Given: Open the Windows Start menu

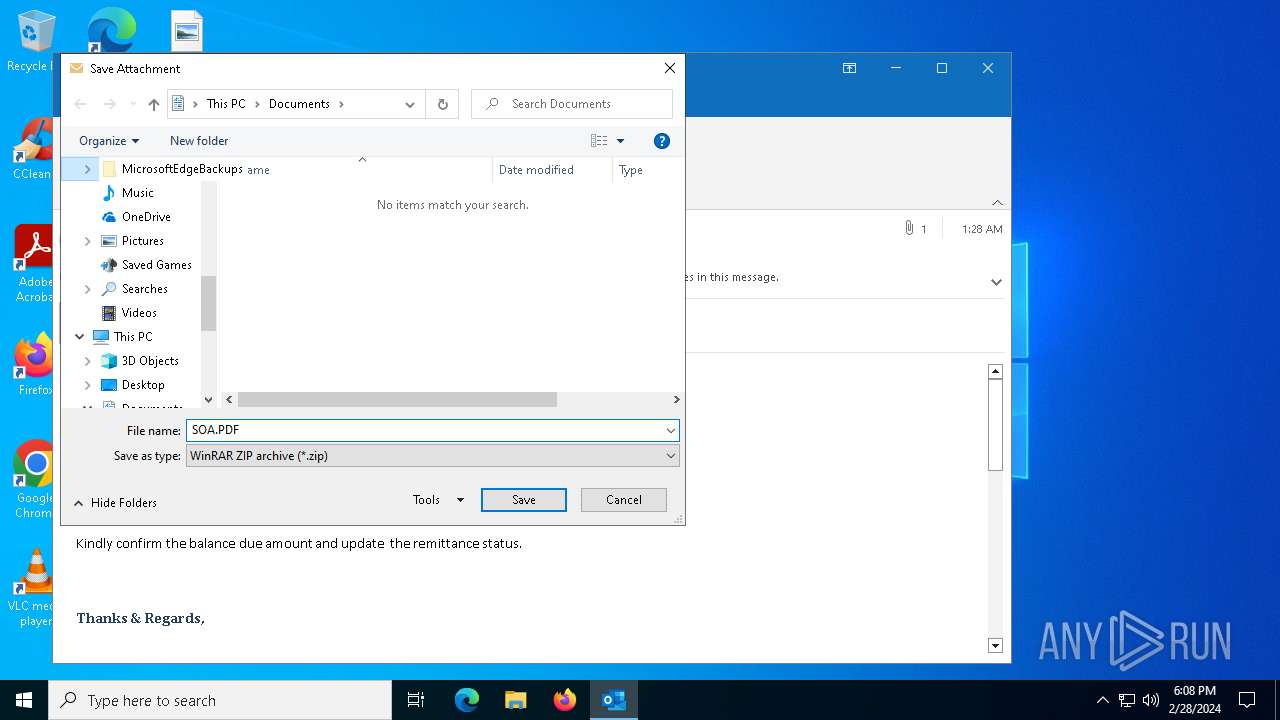Looking at the screenshot, I should 24,700.
